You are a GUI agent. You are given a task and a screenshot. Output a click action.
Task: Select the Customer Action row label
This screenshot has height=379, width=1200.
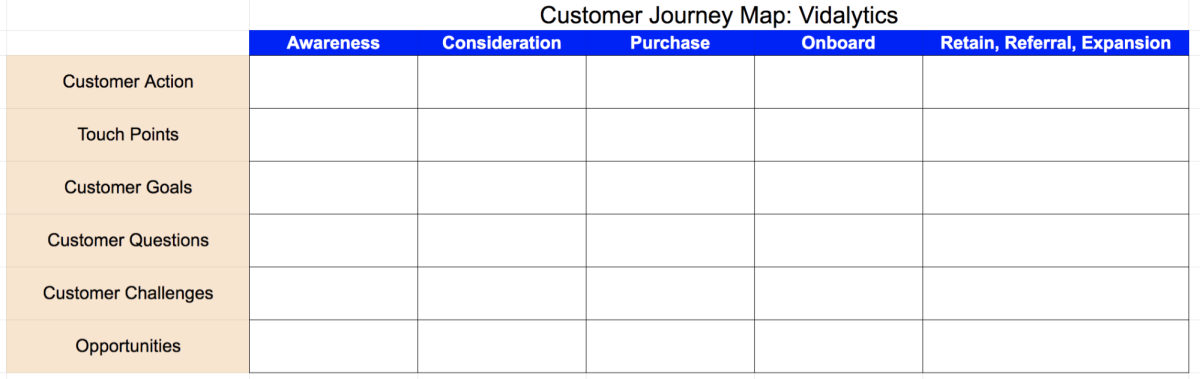(128, 82)
